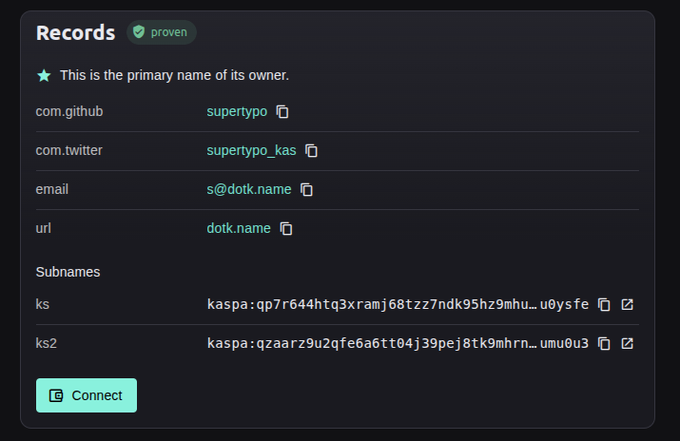Copy the ks subname kaspa address

tap(604, 305)
